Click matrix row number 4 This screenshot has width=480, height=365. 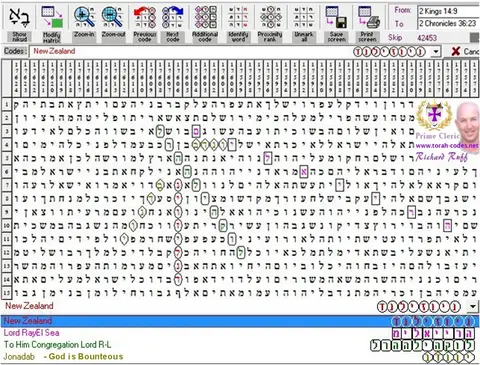(x=6, y=145)
